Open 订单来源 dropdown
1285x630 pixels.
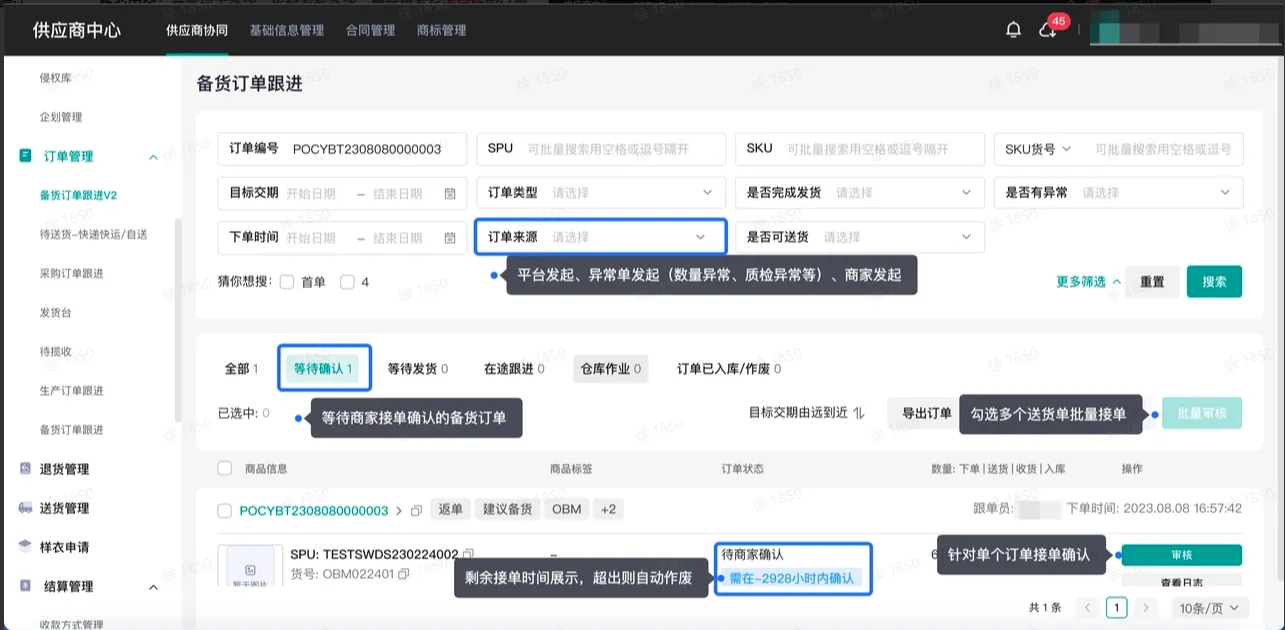(601, 237)
